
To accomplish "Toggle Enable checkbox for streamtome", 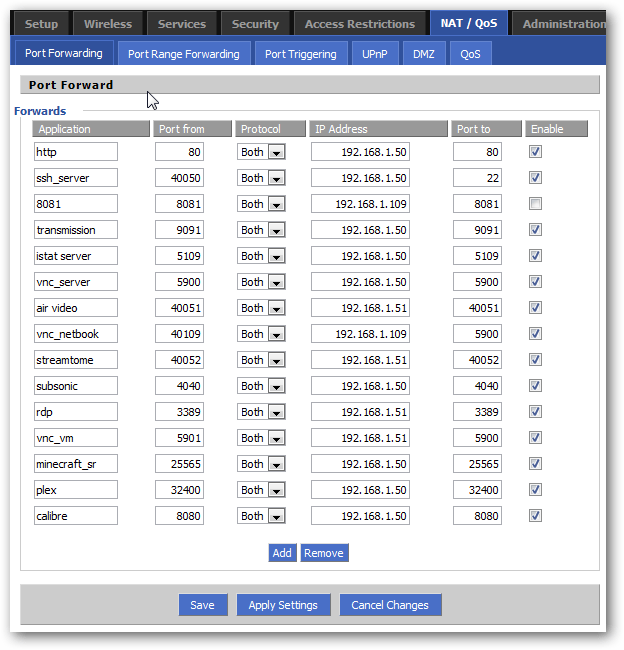I will [x=535, y=360].
